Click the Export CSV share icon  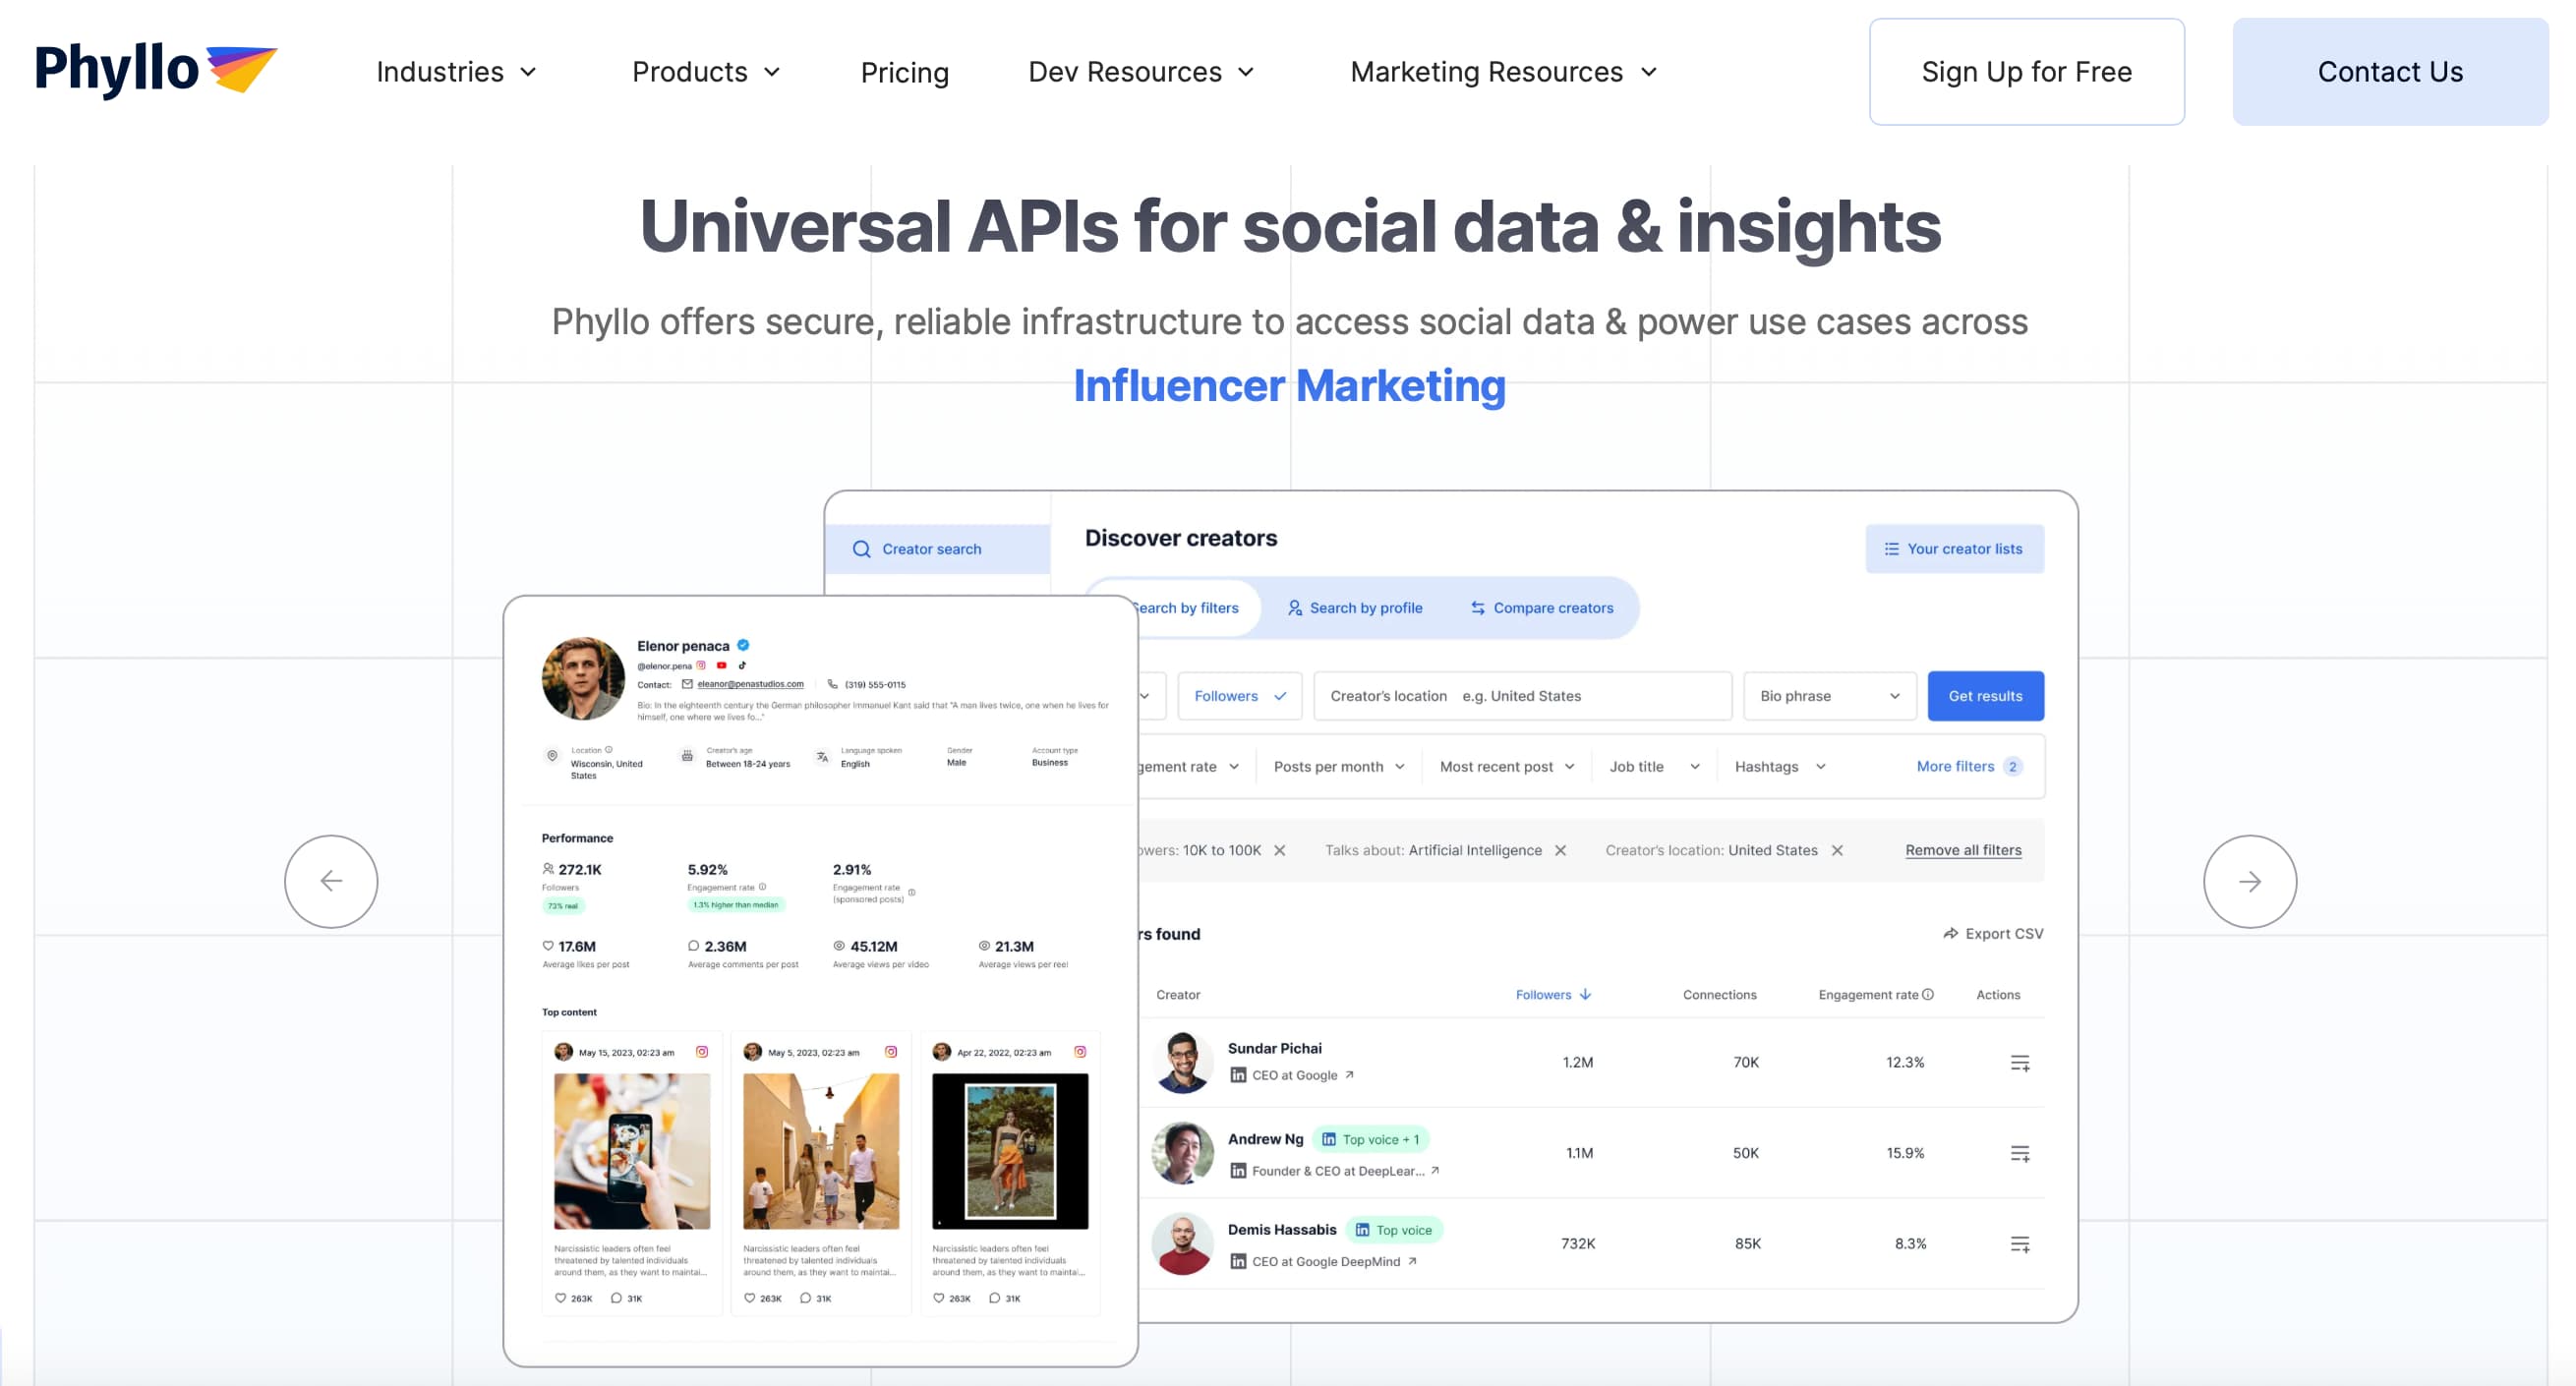point(1950,933)
